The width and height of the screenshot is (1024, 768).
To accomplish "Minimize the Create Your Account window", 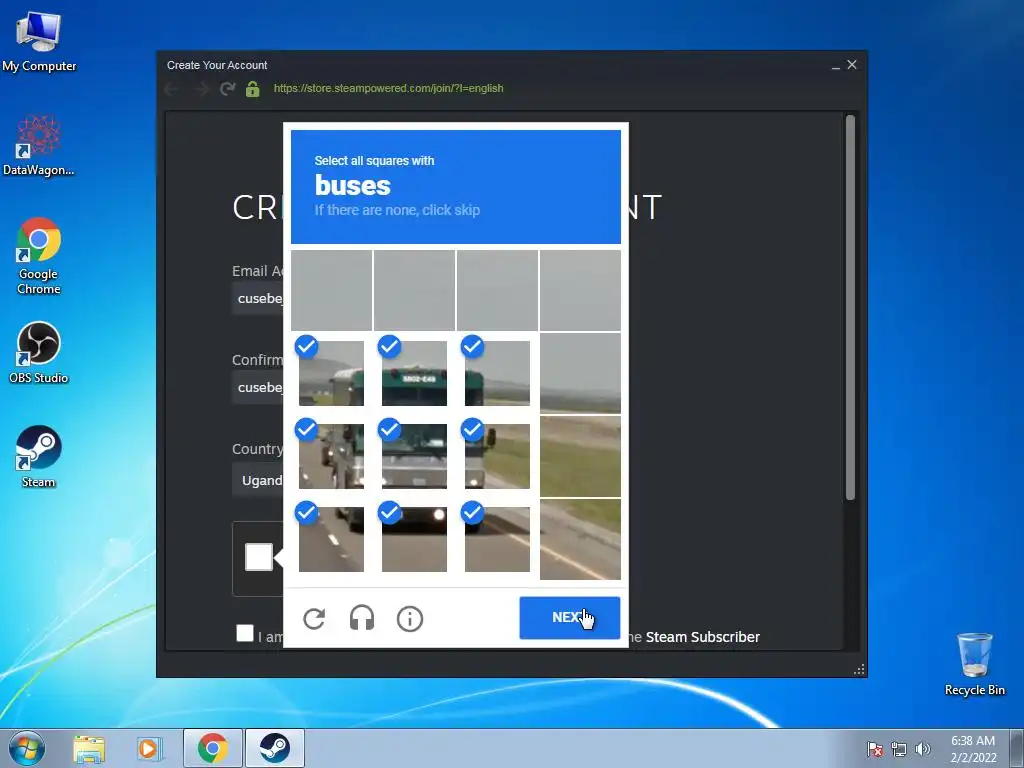I will [x=835, y=65].
